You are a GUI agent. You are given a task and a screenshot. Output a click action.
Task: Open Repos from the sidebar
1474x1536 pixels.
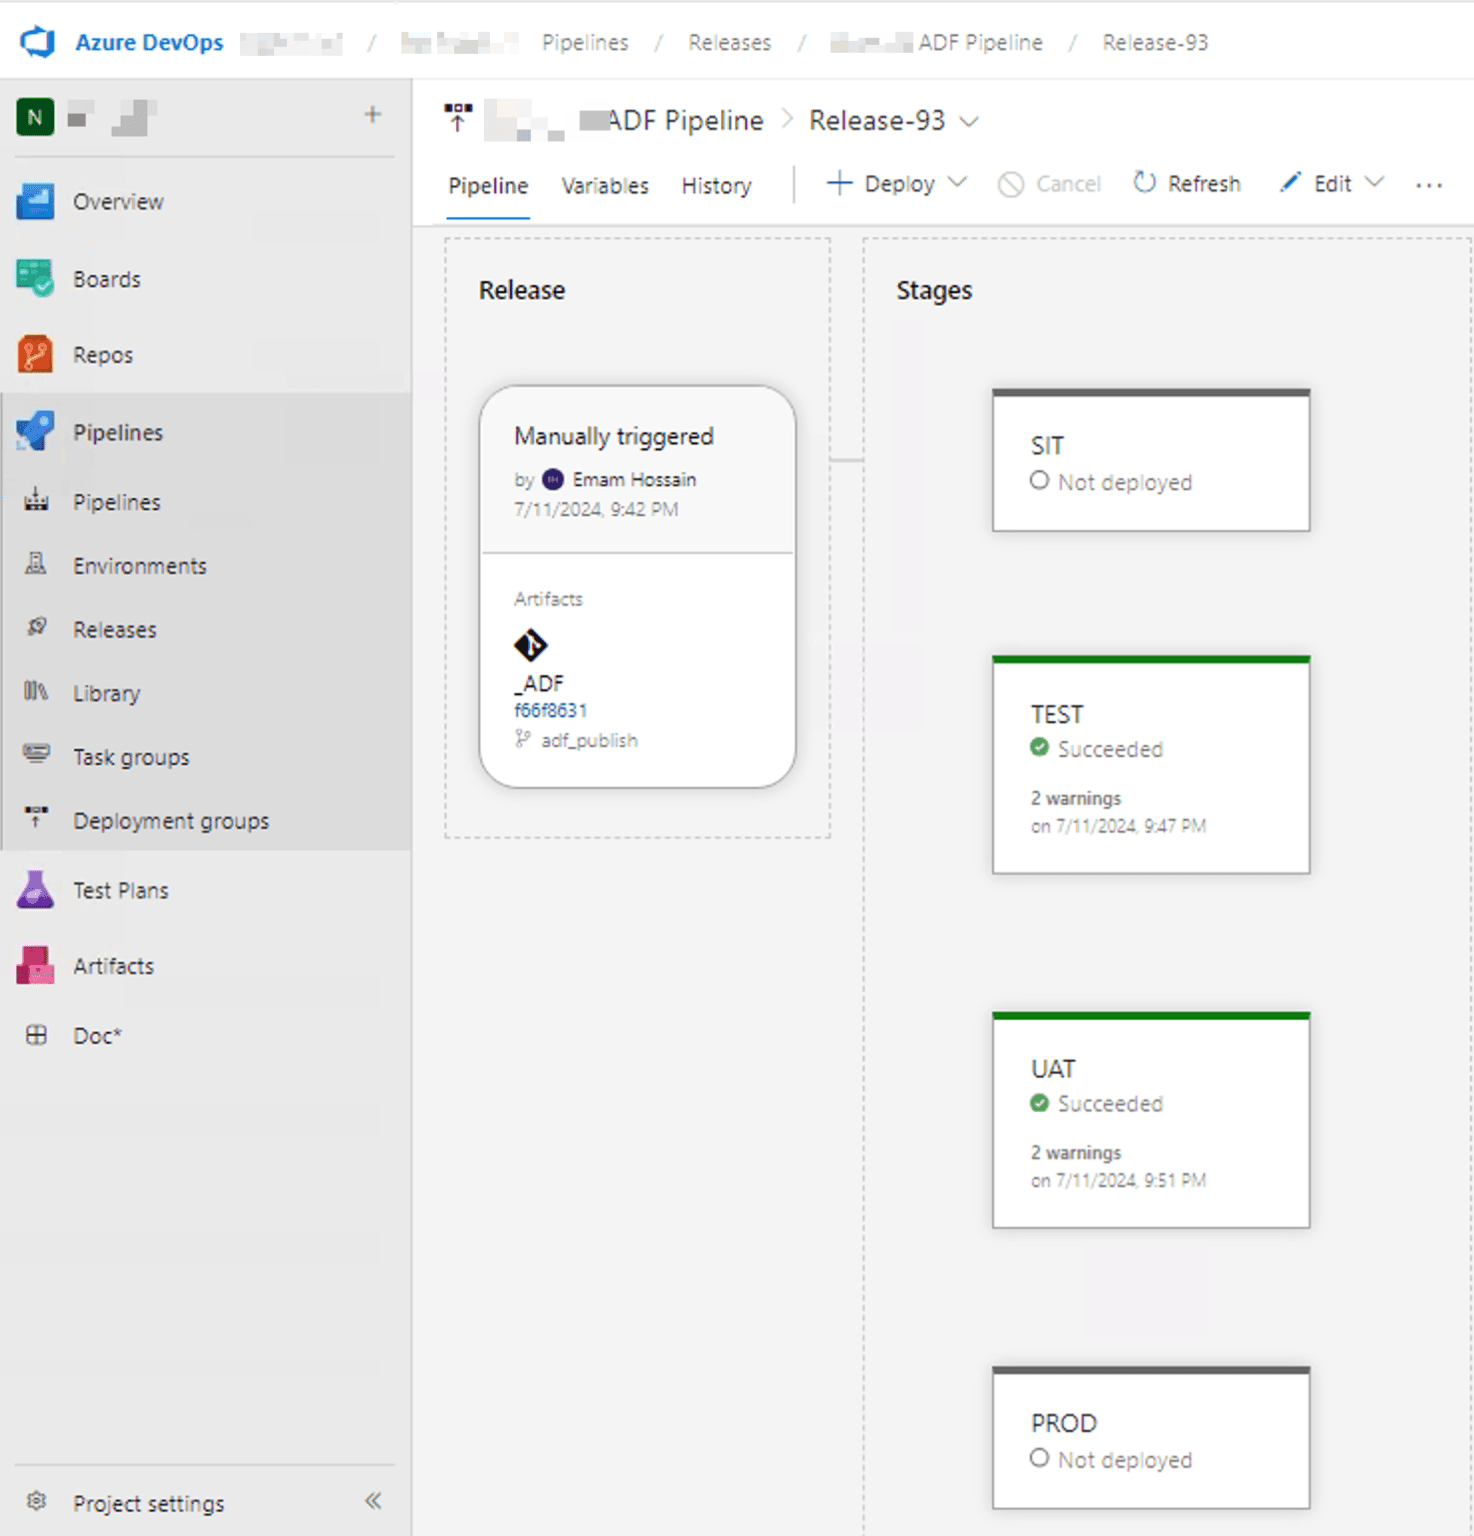tap(103, 355)
